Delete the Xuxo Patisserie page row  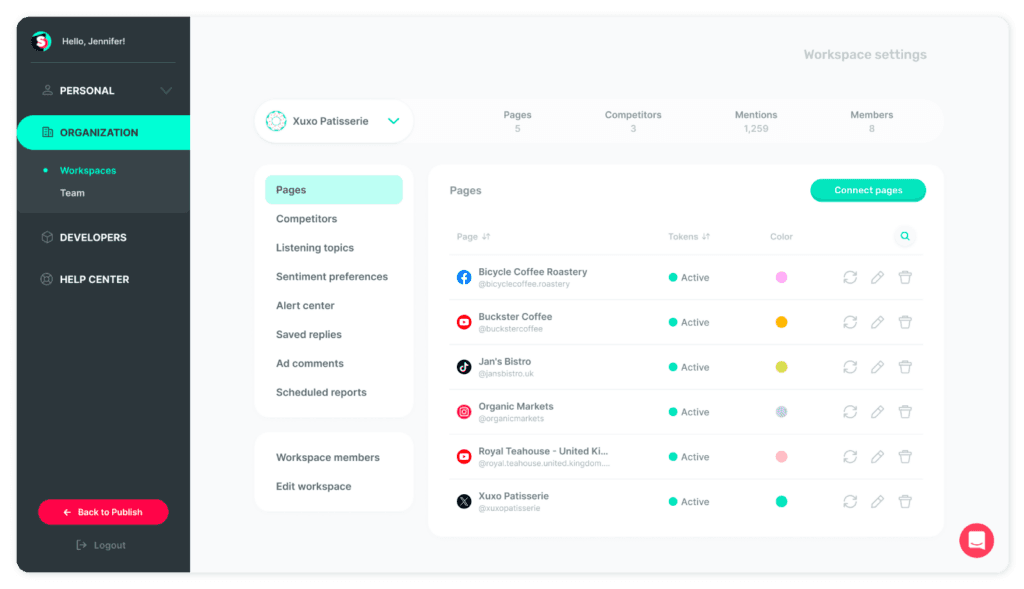tap(904, 501)
